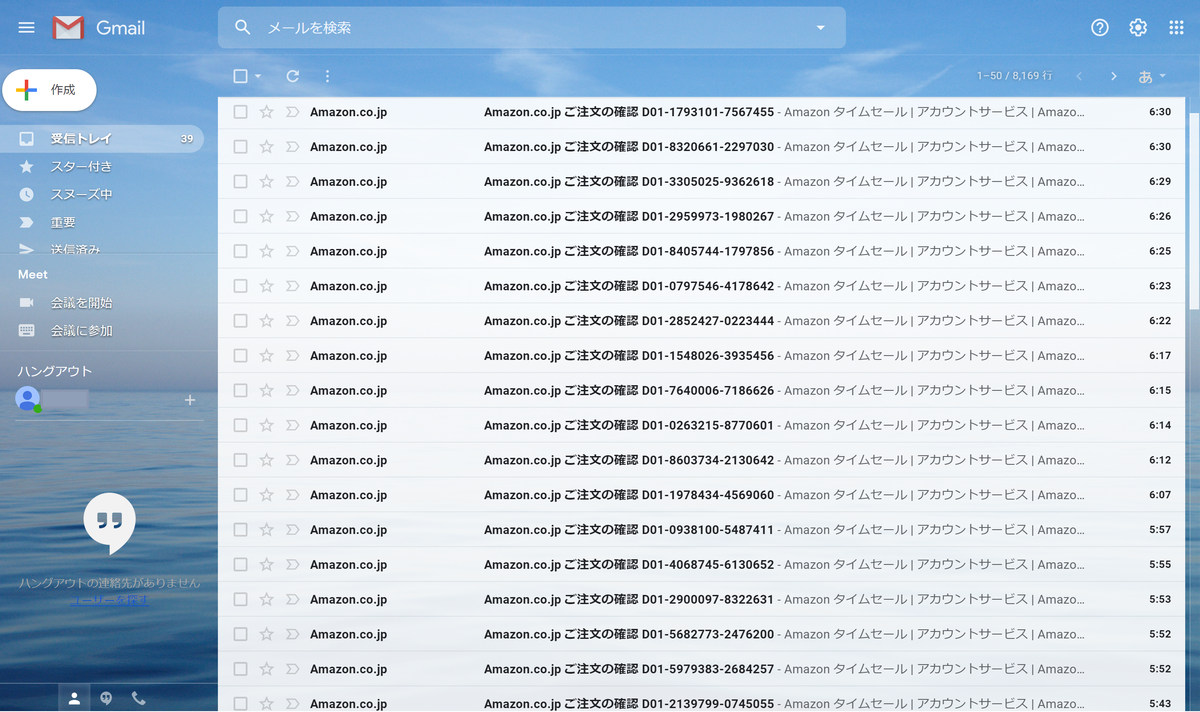The image size is (1200, 712).
Task: Select the email D01-4068745-6130652 checkbox
Action: tap(240, 565)
